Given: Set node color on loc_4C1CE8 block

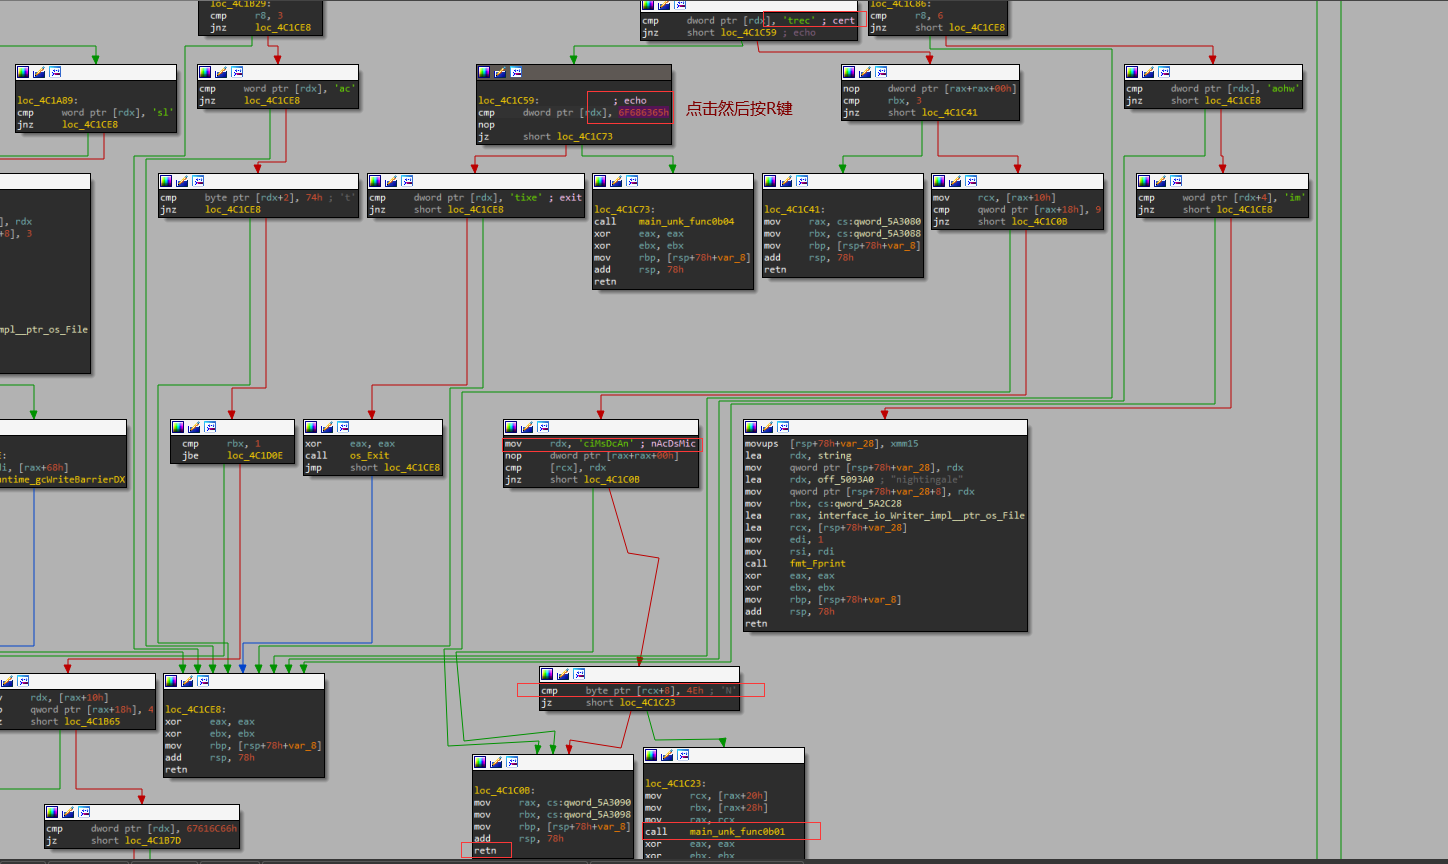Looking at the screenshot, I should (172, 681).
